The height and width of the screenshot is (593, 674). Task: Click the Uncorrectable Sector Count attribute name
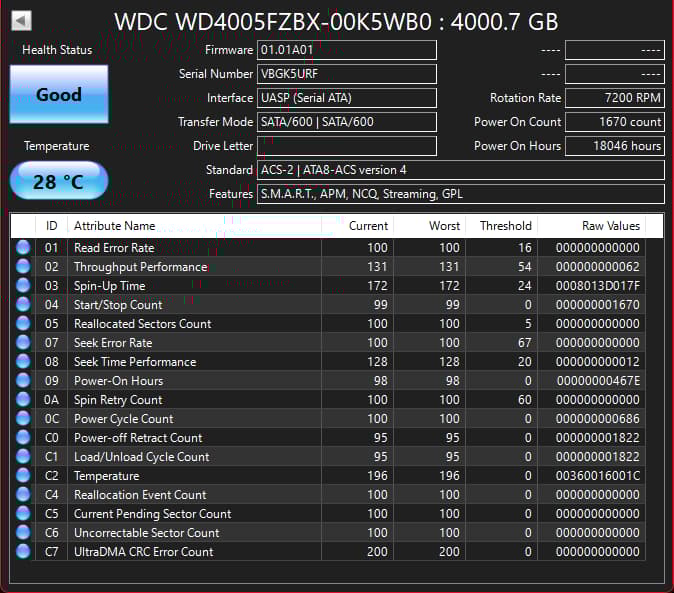(147, 533)
